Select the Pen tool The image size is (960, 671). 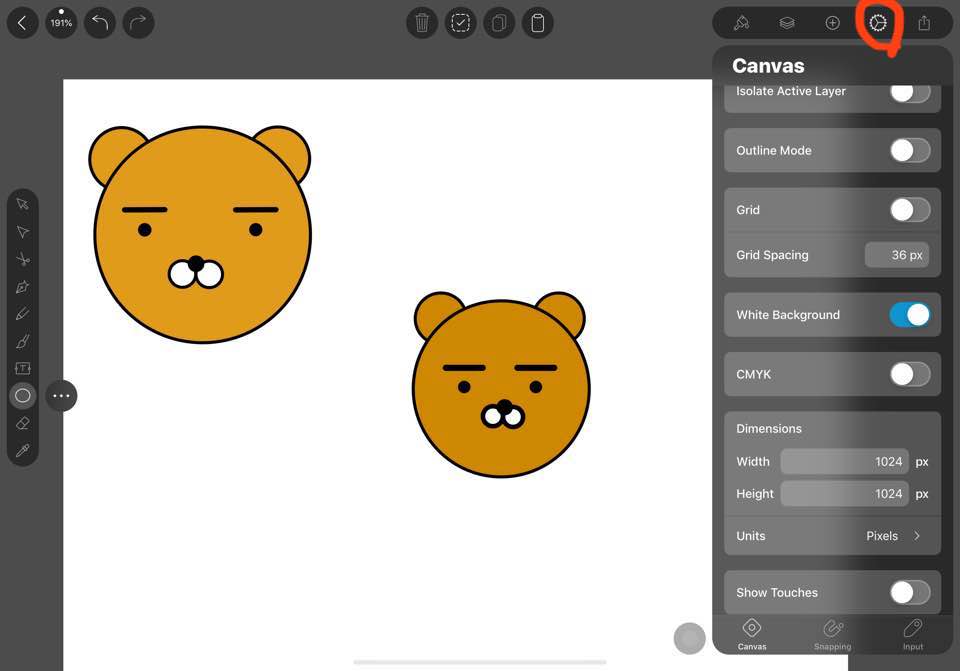pyautogui.click(x=23, y=287)
